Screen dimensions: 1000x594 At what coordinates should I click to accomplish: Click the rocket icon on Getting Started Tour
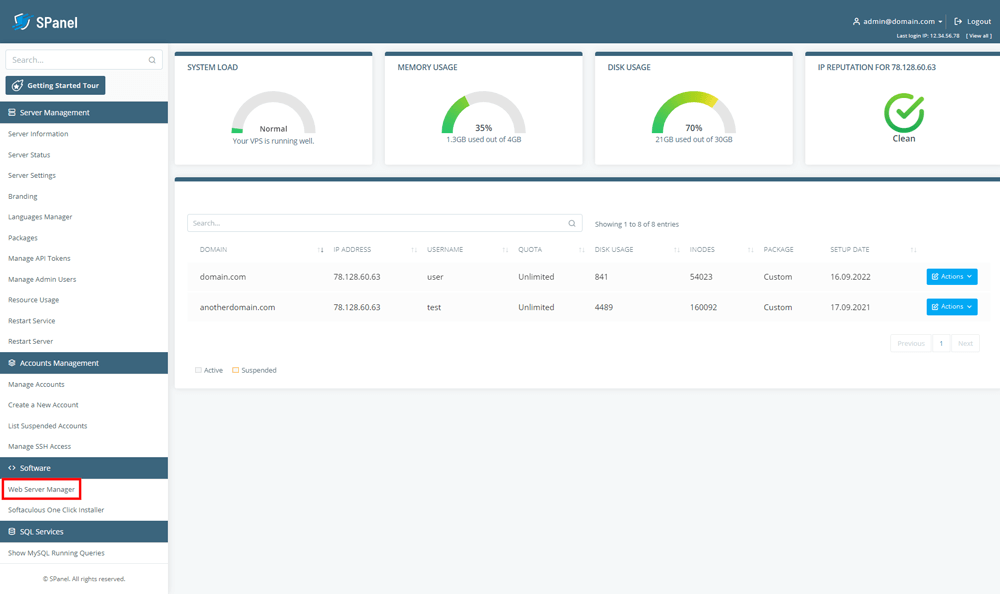point(17,85)
